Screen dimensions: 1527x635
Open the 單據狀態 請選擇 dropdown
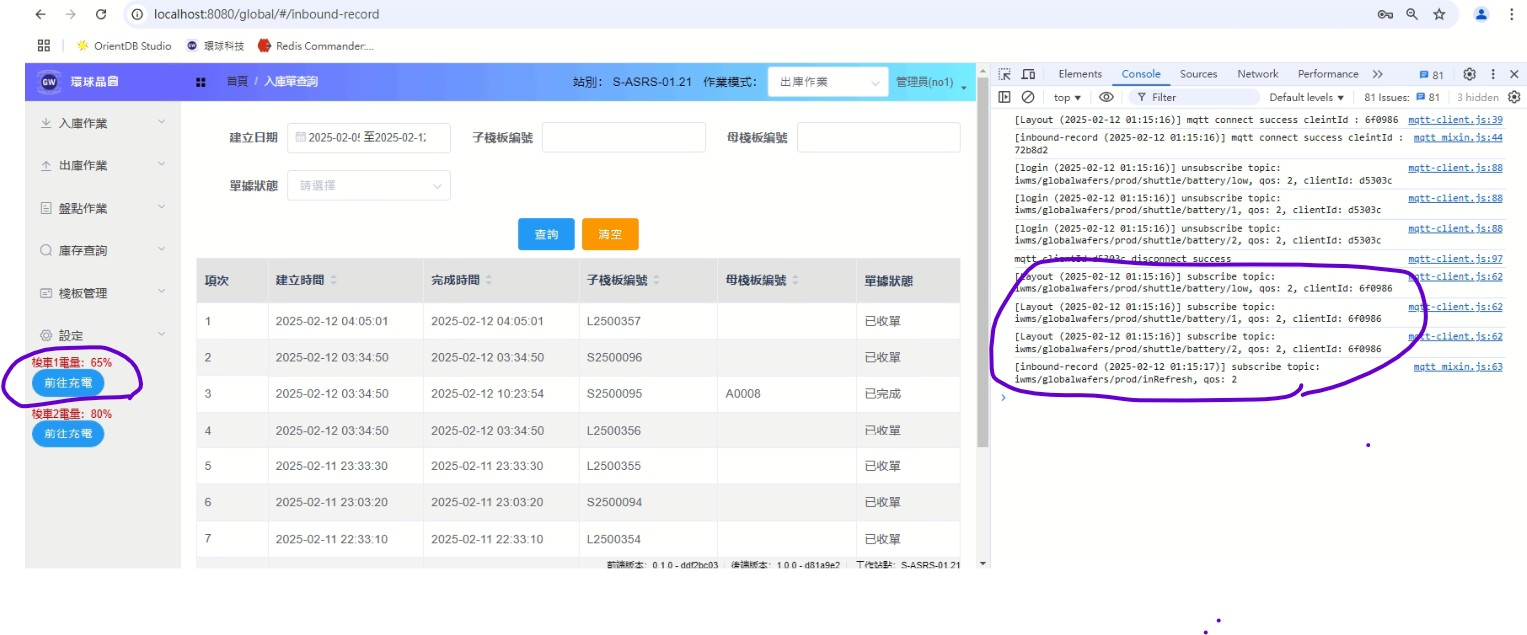pos(368,185)
